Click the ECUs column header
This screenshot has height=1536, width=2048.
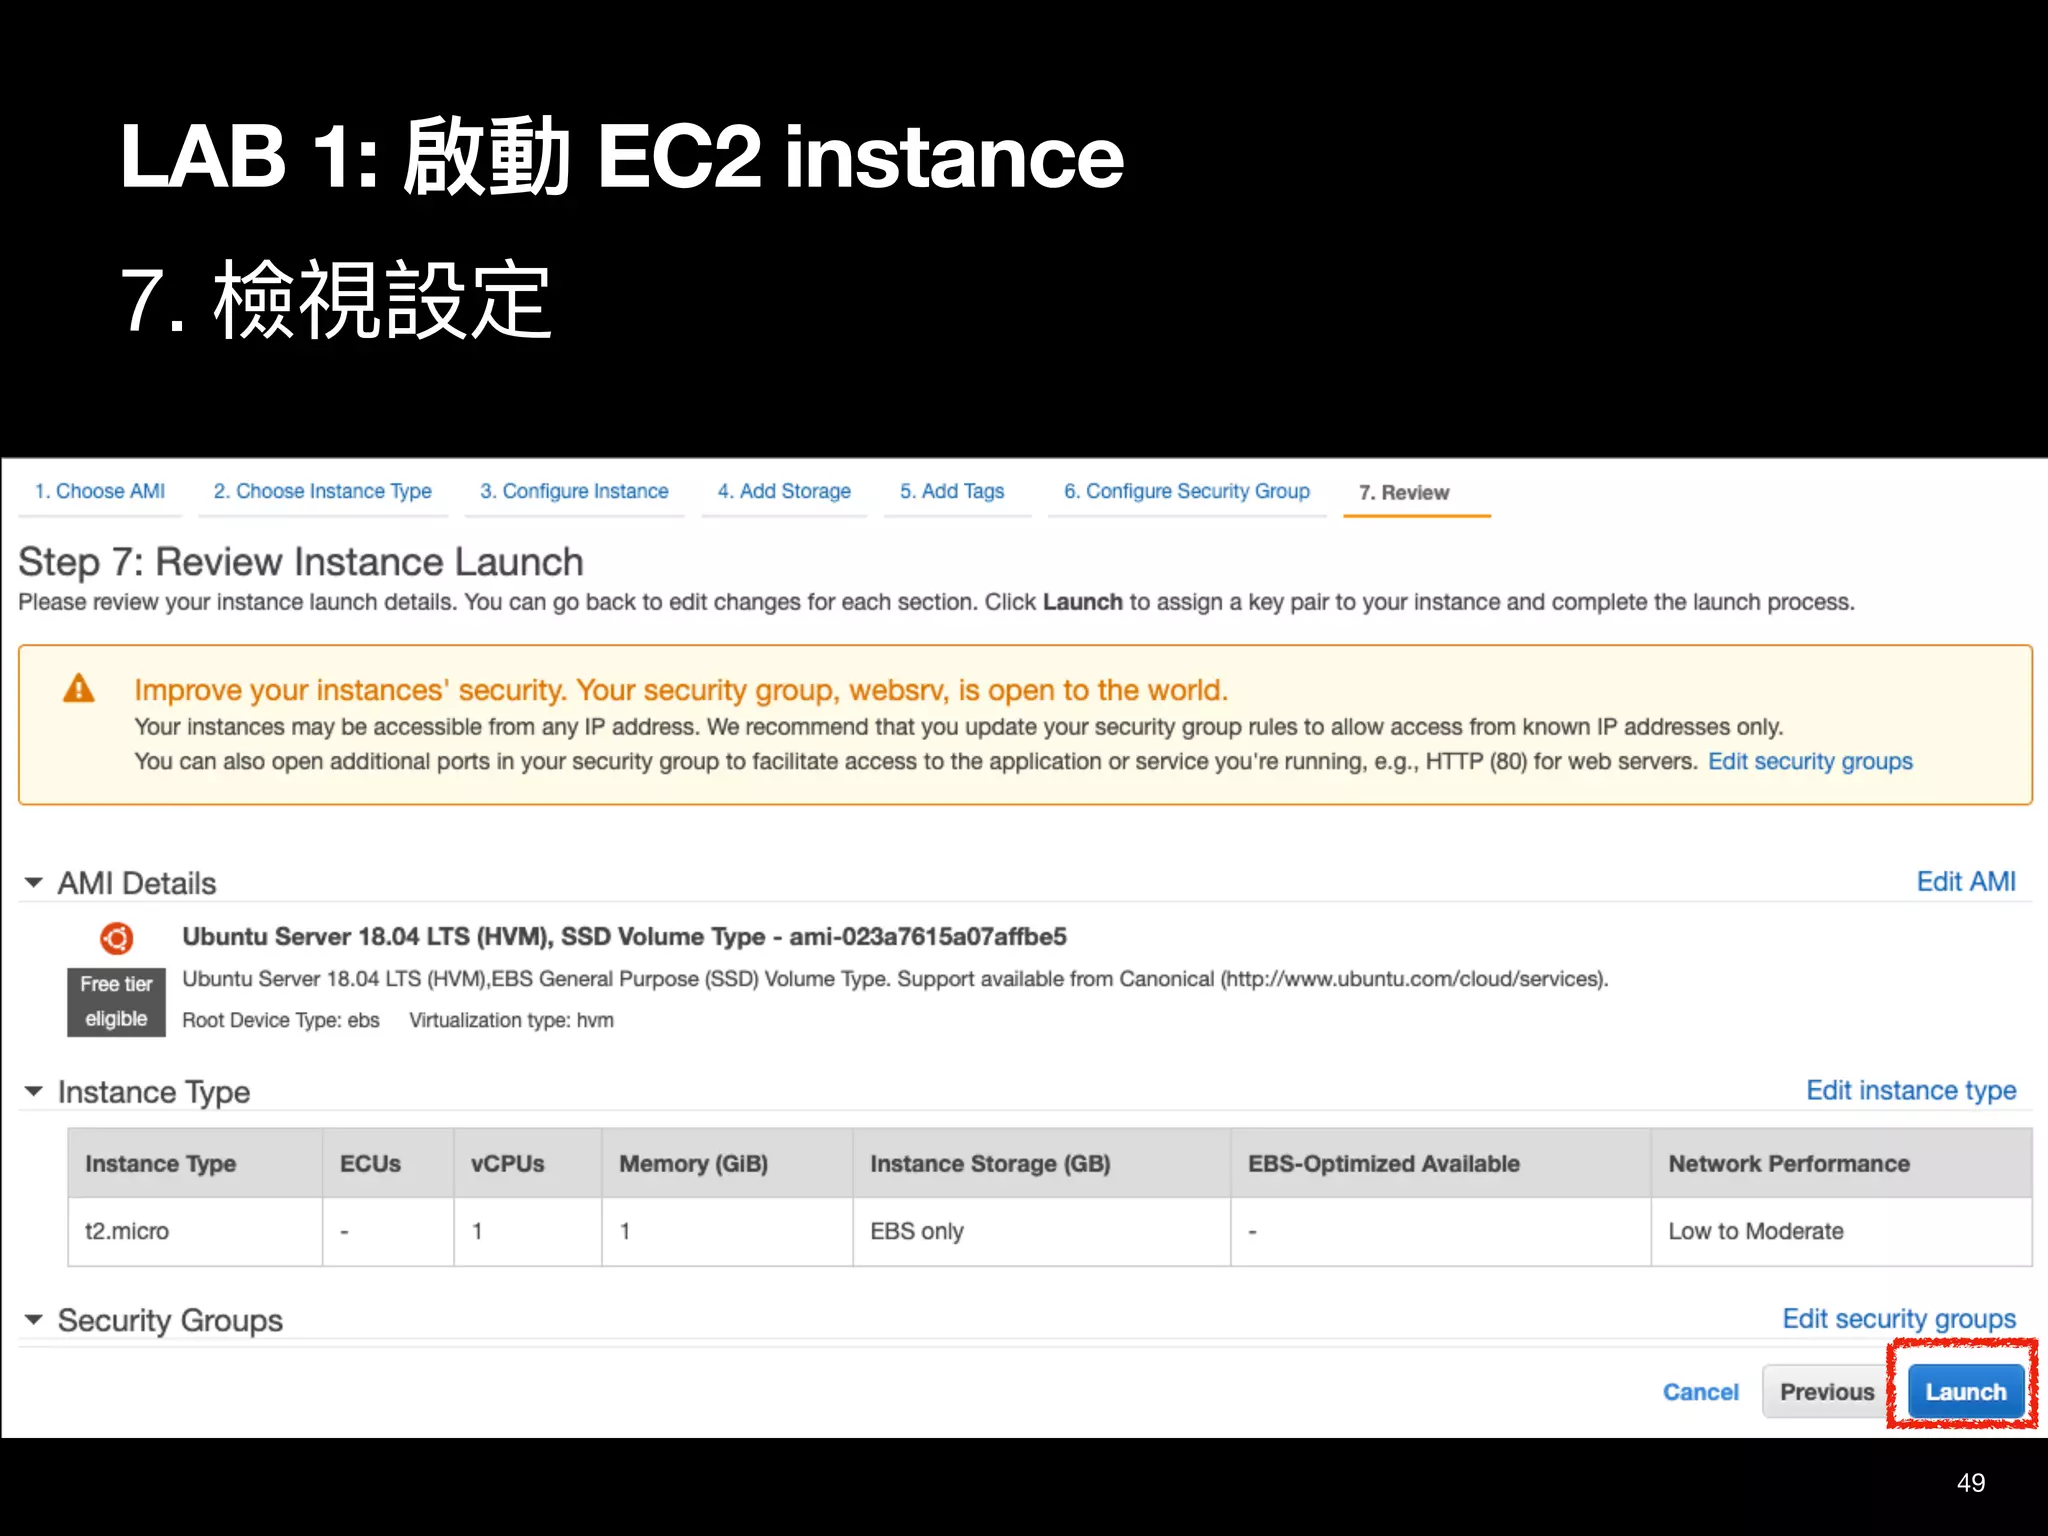388,1164
